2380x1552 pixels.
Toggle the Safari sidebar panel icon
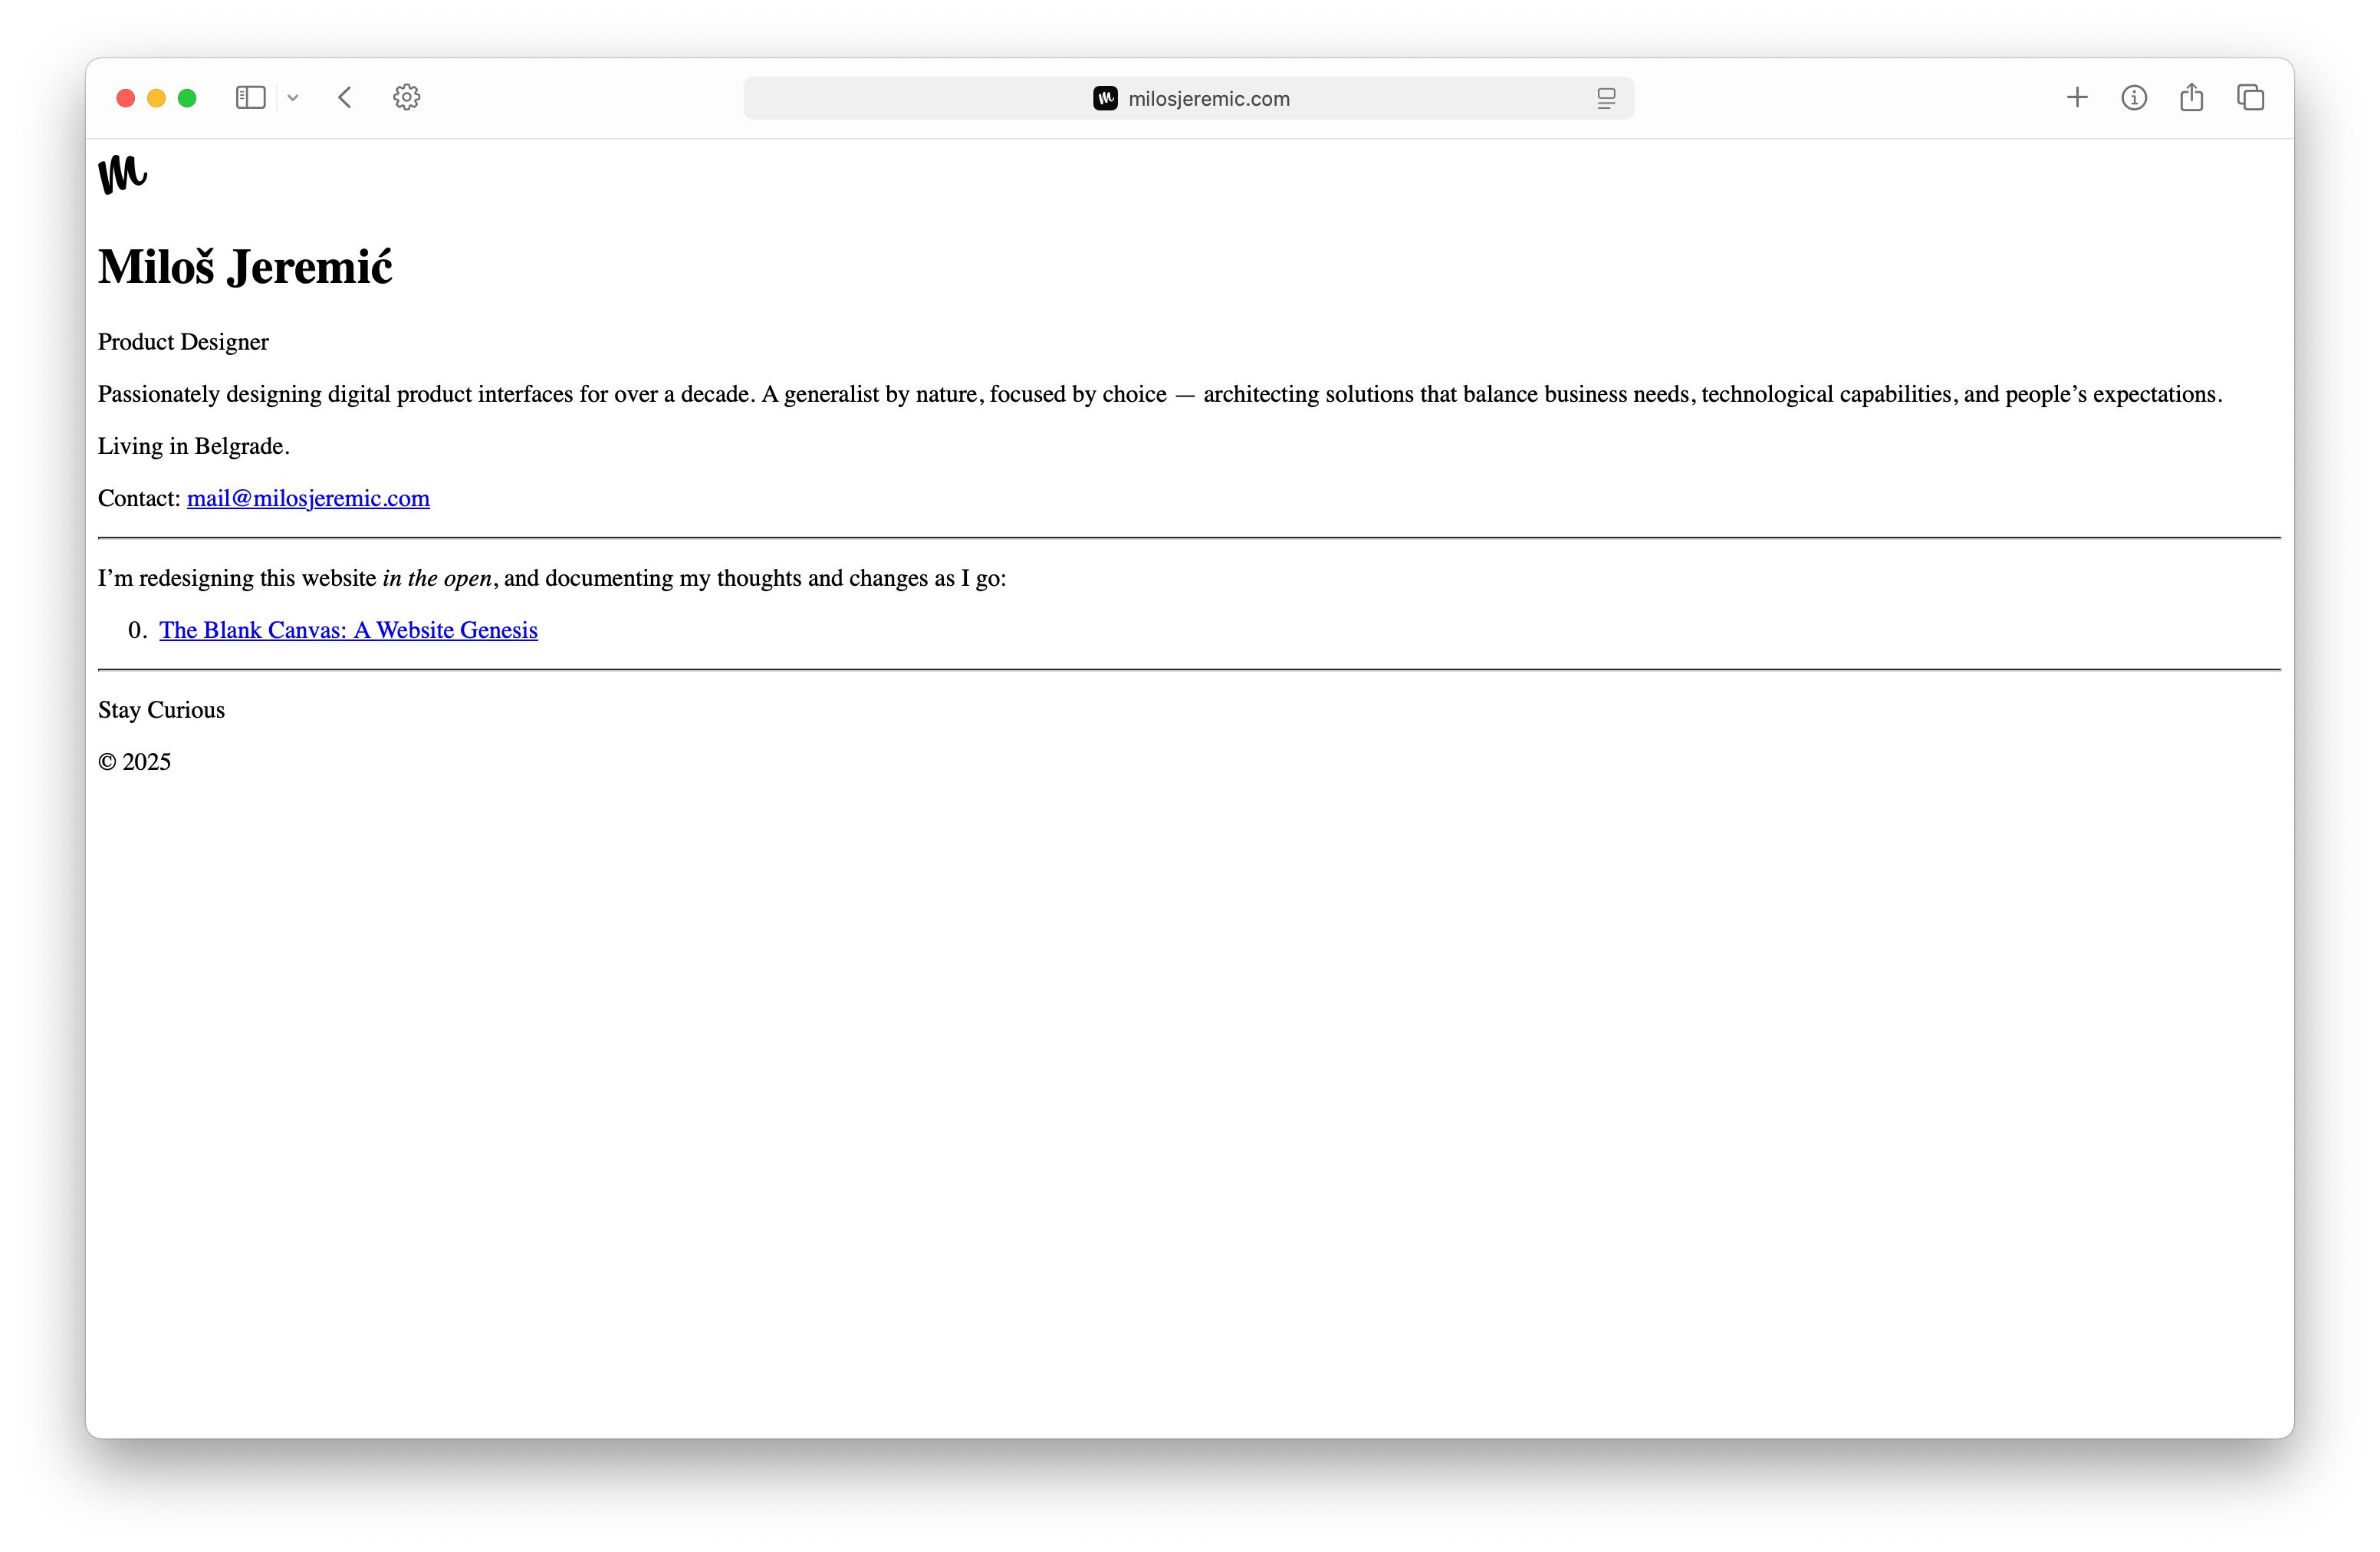point(250,97)
